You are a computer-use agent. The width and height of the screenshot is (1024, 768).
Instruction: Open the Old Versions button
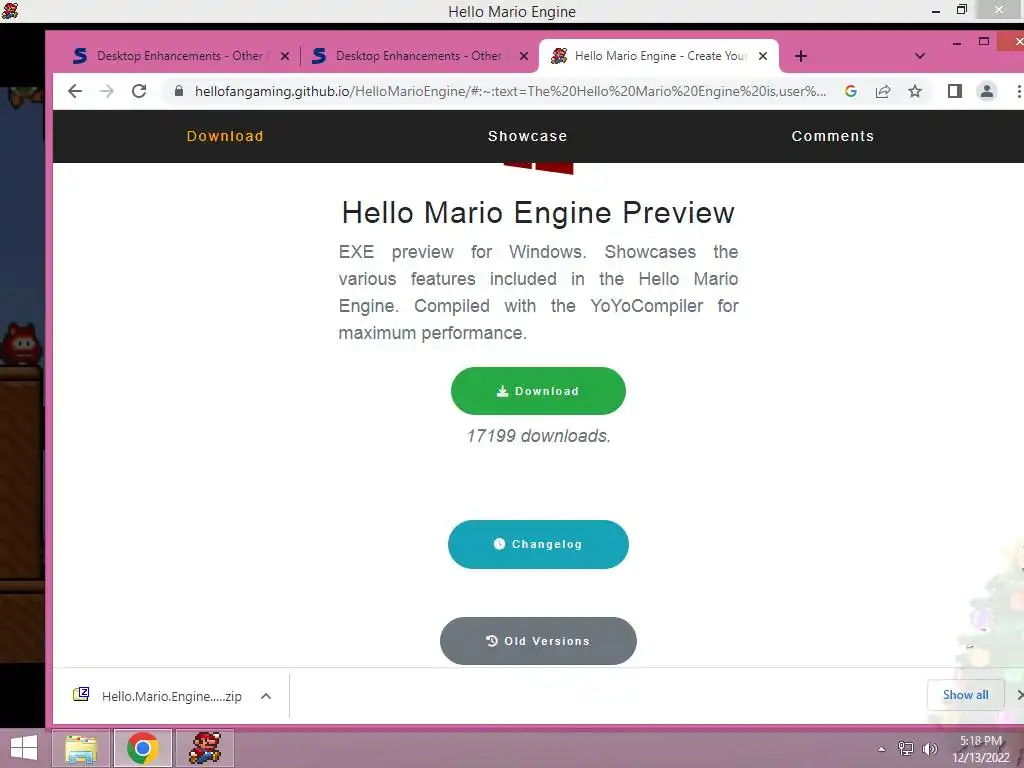[x=538, y=641]
